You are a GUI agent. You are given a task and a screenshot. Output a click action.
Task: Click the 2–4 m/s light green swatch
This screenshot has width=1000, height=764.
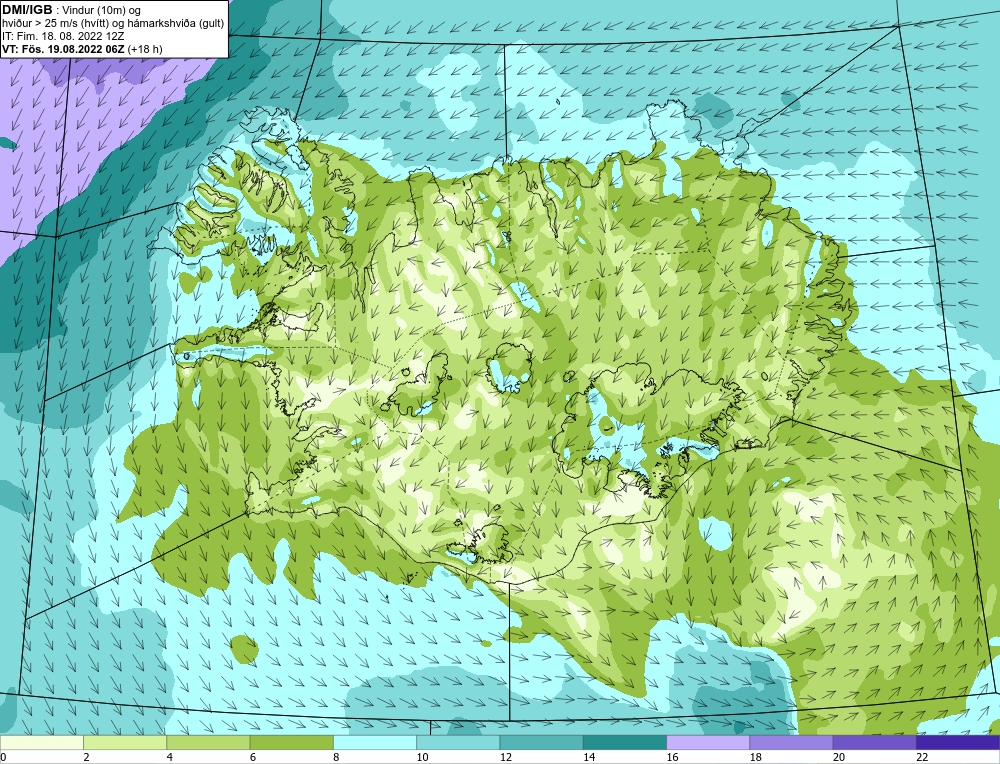[125, 742]
